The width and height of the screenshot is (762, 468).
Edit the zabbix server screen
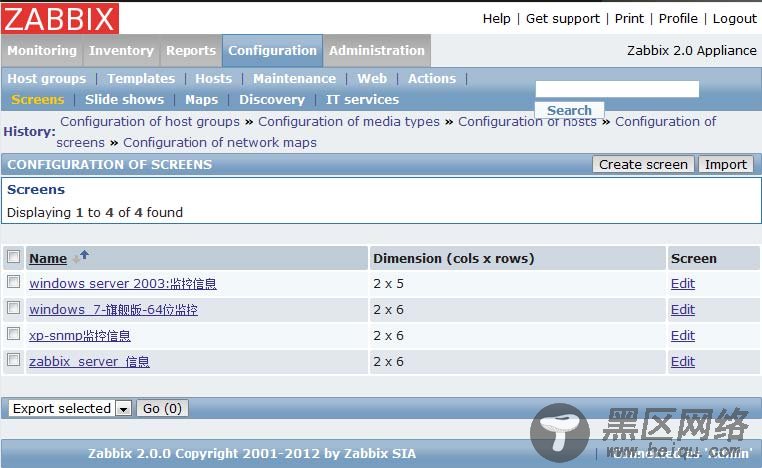pyautogui.click(x=683, y=362)
